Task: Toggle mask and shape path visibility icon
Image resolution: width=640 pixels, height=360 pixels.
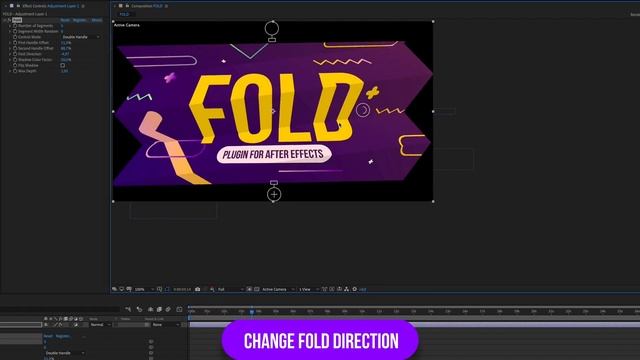Action: tap(167, 289)
